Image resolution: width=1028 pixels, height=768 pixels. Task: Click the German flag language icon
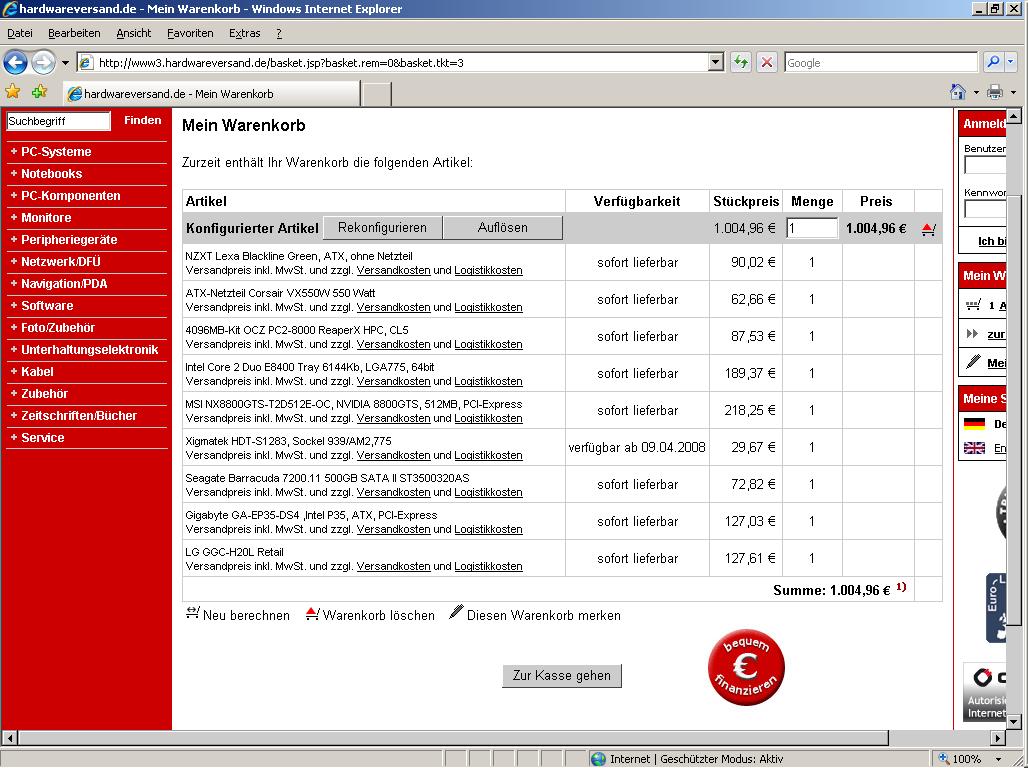tap(975, 424)
